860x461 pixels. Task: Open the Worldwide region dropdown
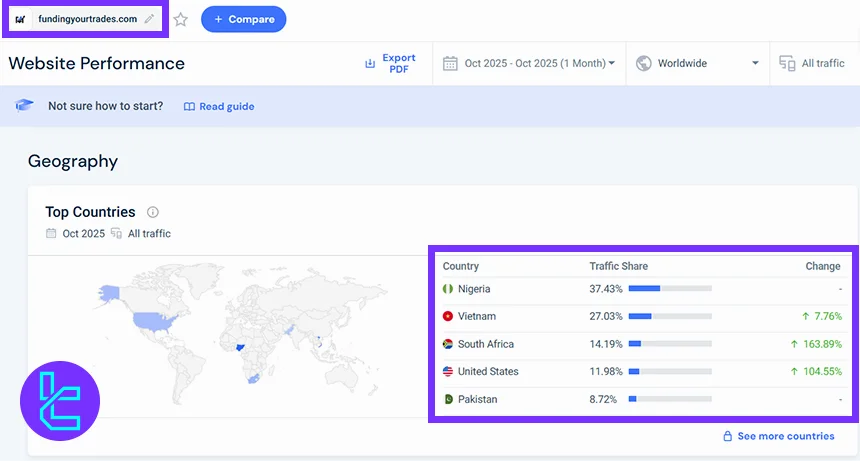[697, 64]
